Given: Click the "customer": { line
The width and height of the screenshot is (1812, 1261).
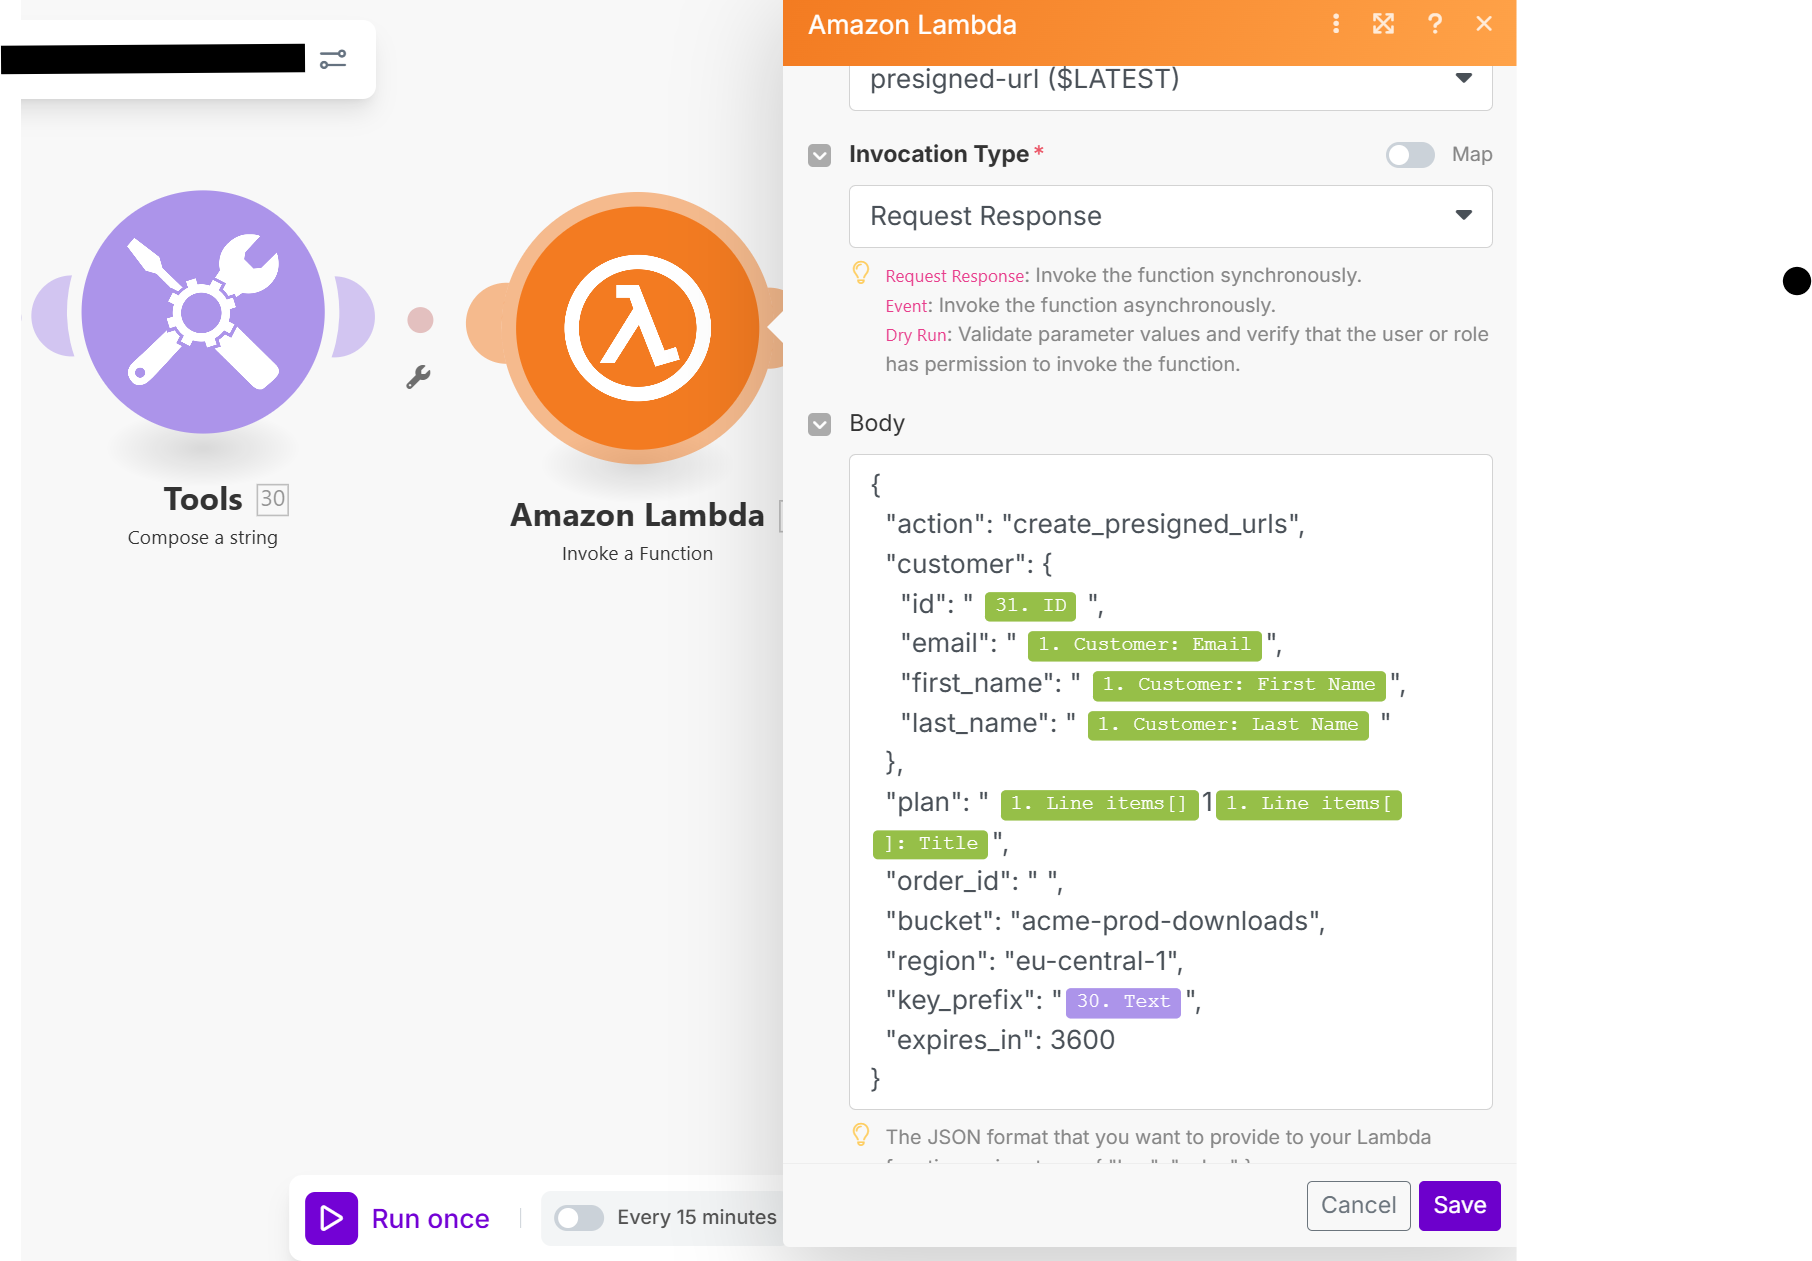Looking at the screenshot, I should click(x=969, y=565).
